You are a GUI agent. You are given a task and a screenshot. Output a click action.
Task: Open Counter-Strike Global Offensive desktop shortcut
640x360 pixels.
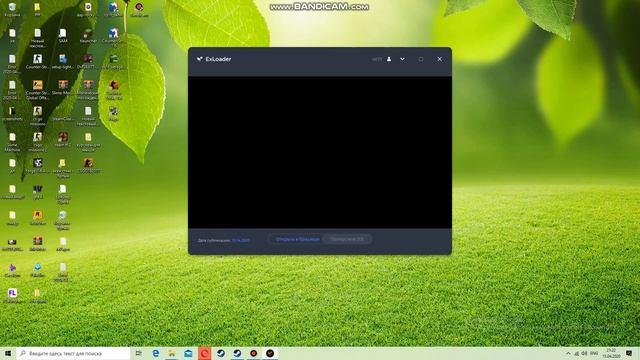click(x=38, y=90)
